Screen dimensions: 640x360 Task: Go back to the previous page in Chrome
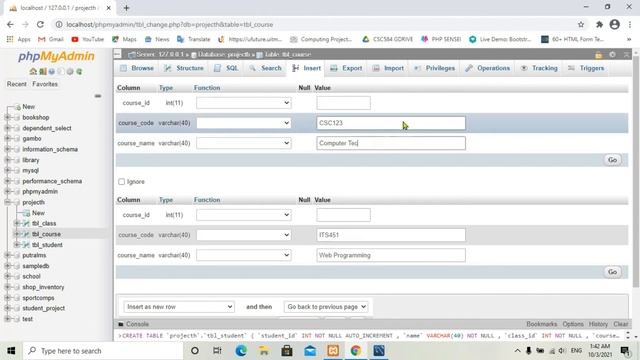(x=10, y=24)
